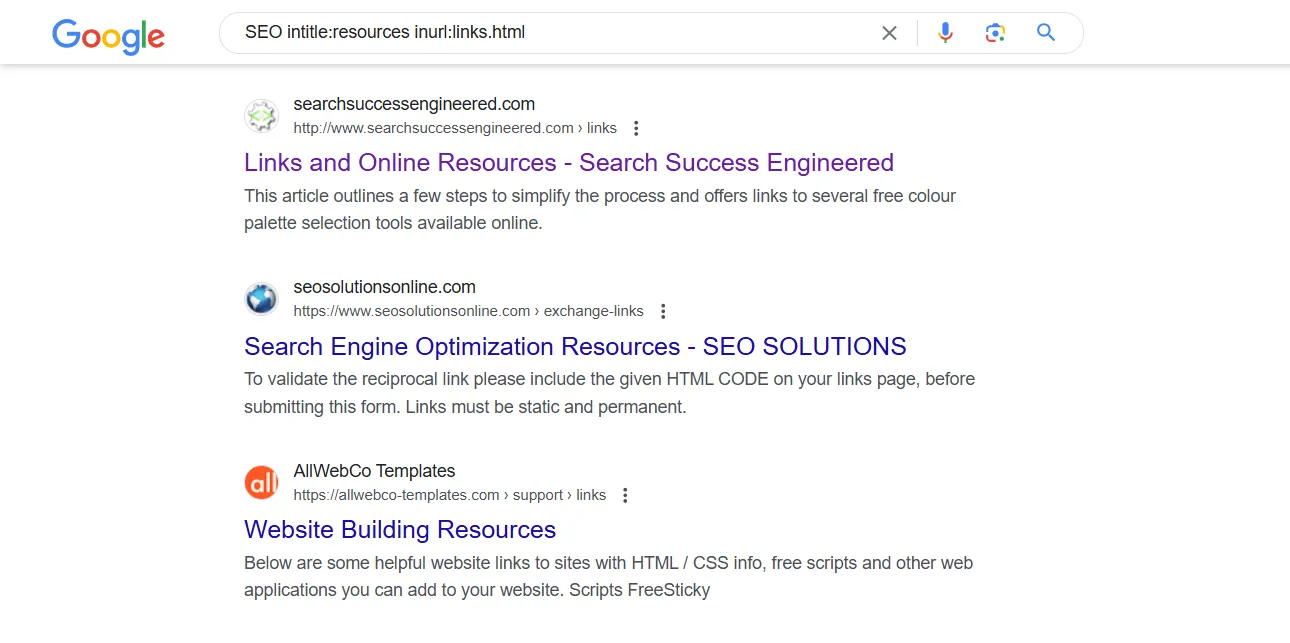This screenshot has height=643, width=1290.
Task: Click the allwebco-templates.com support links URL
Action: point(449,495)
